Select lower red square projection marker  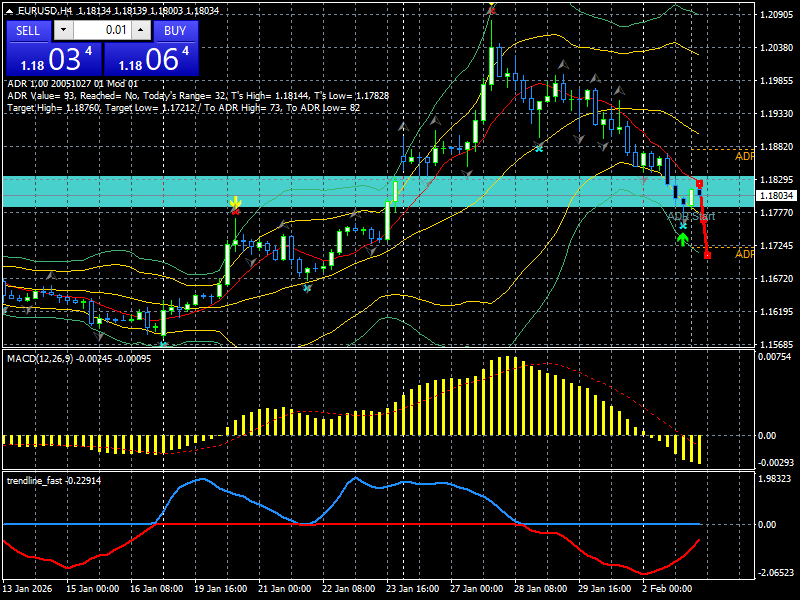[x=707, y=255]
